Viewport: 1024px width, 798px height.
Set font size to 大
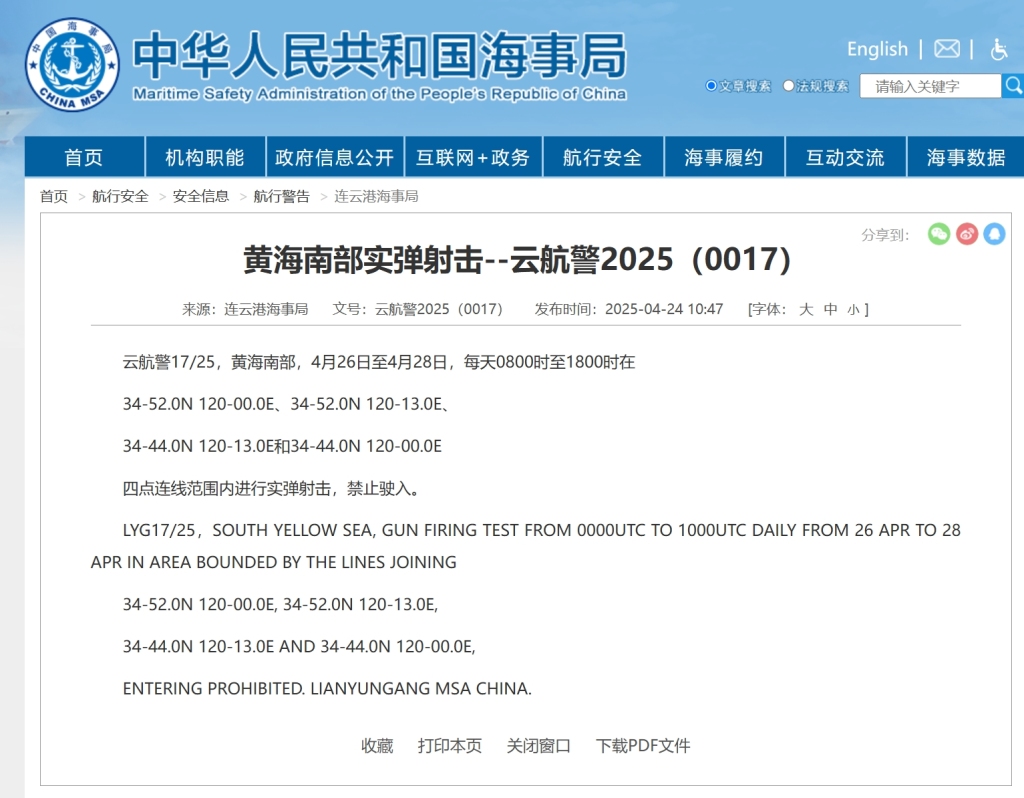pyautogui.click(x=806, y=309)
